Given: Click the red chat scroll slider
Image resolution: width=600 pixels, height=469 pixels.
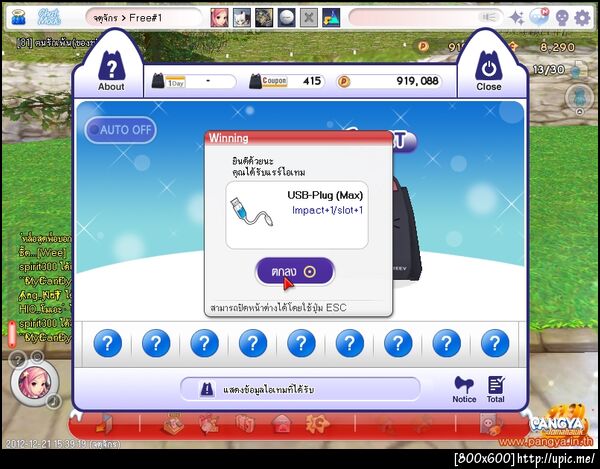Looking at the screenshot, I should click(12, 334).
